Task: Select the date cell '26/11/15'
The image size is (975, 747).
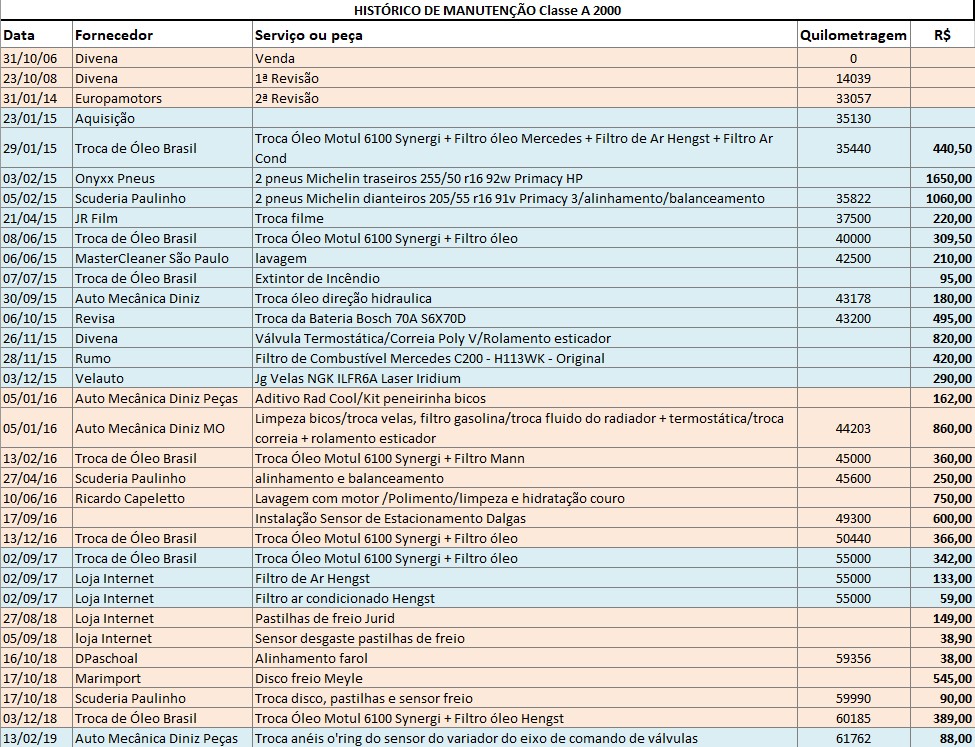Action: (x=37, y=338)
